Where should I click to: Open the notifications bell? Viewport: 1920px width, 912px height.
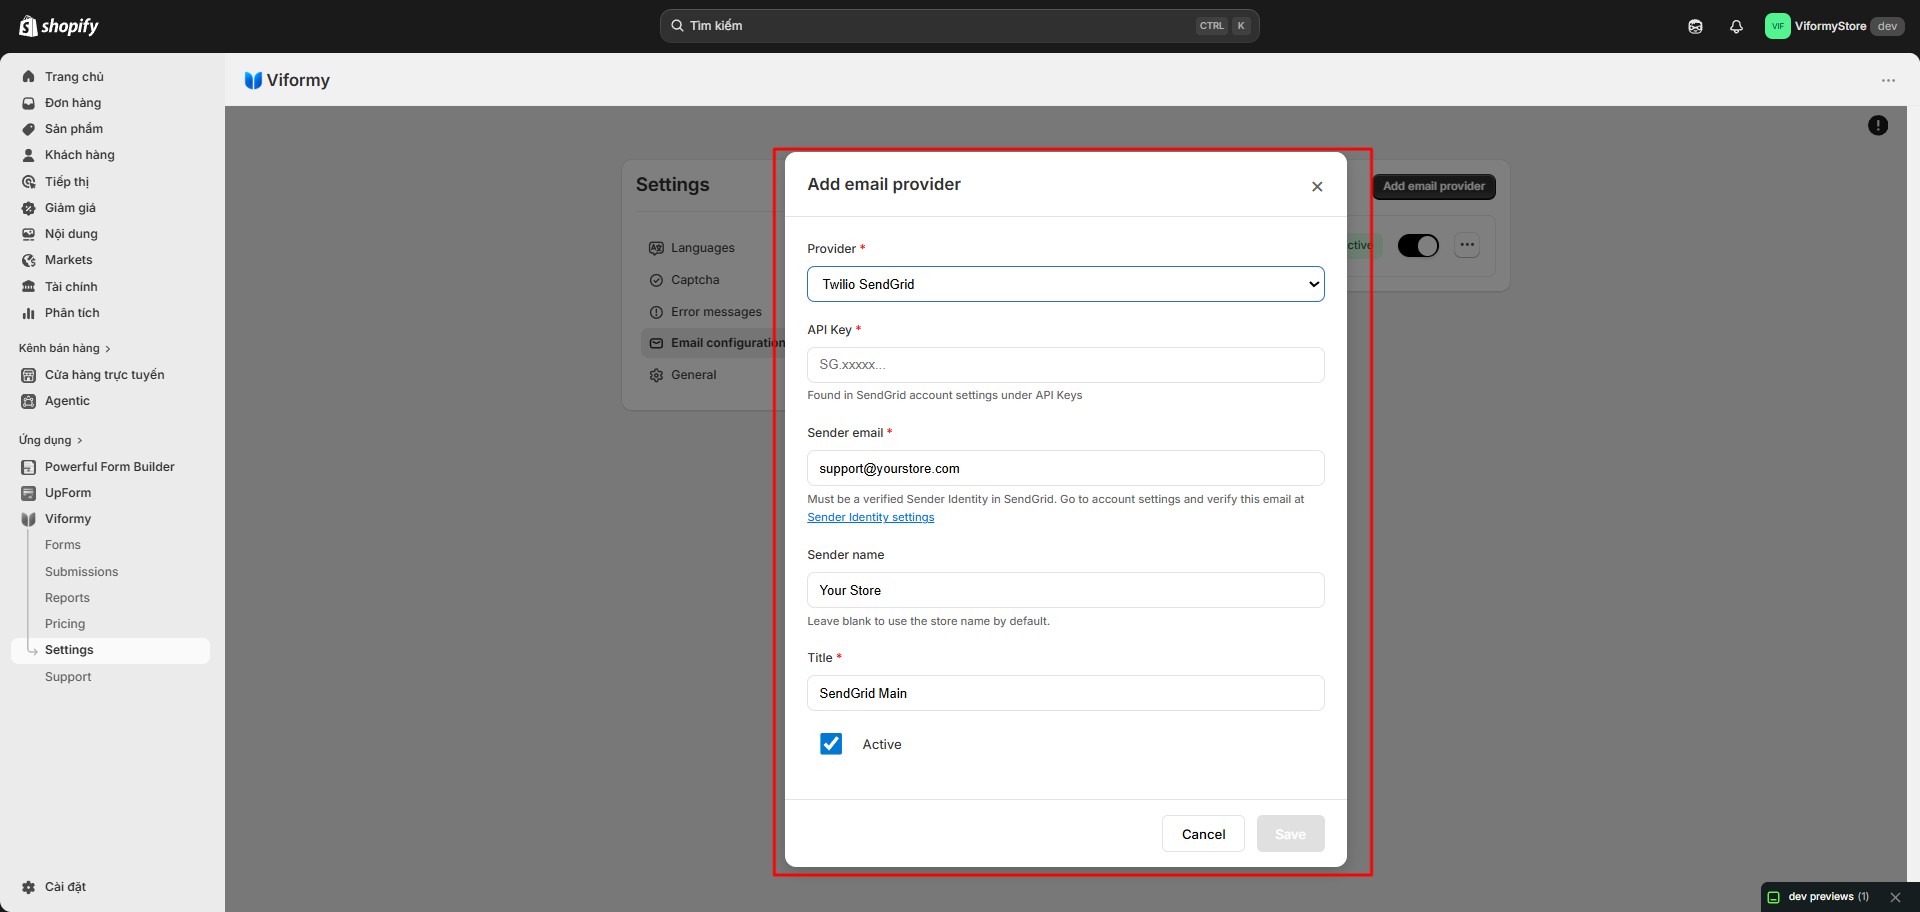1736,27
